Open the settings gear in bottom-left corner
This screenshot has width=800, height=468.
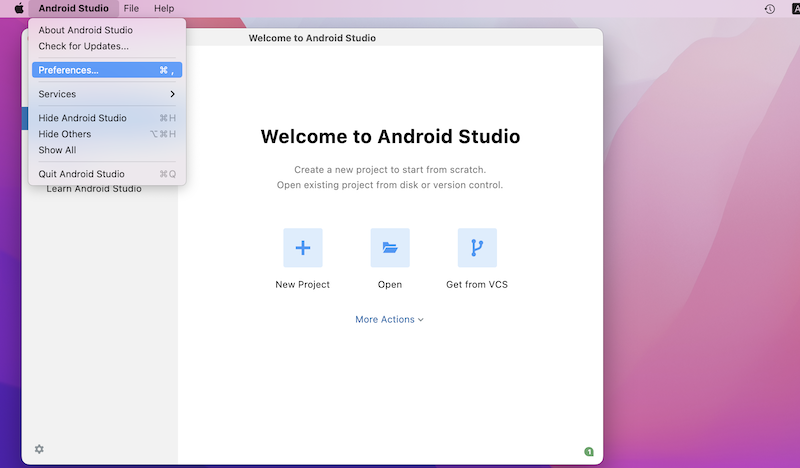39,449
